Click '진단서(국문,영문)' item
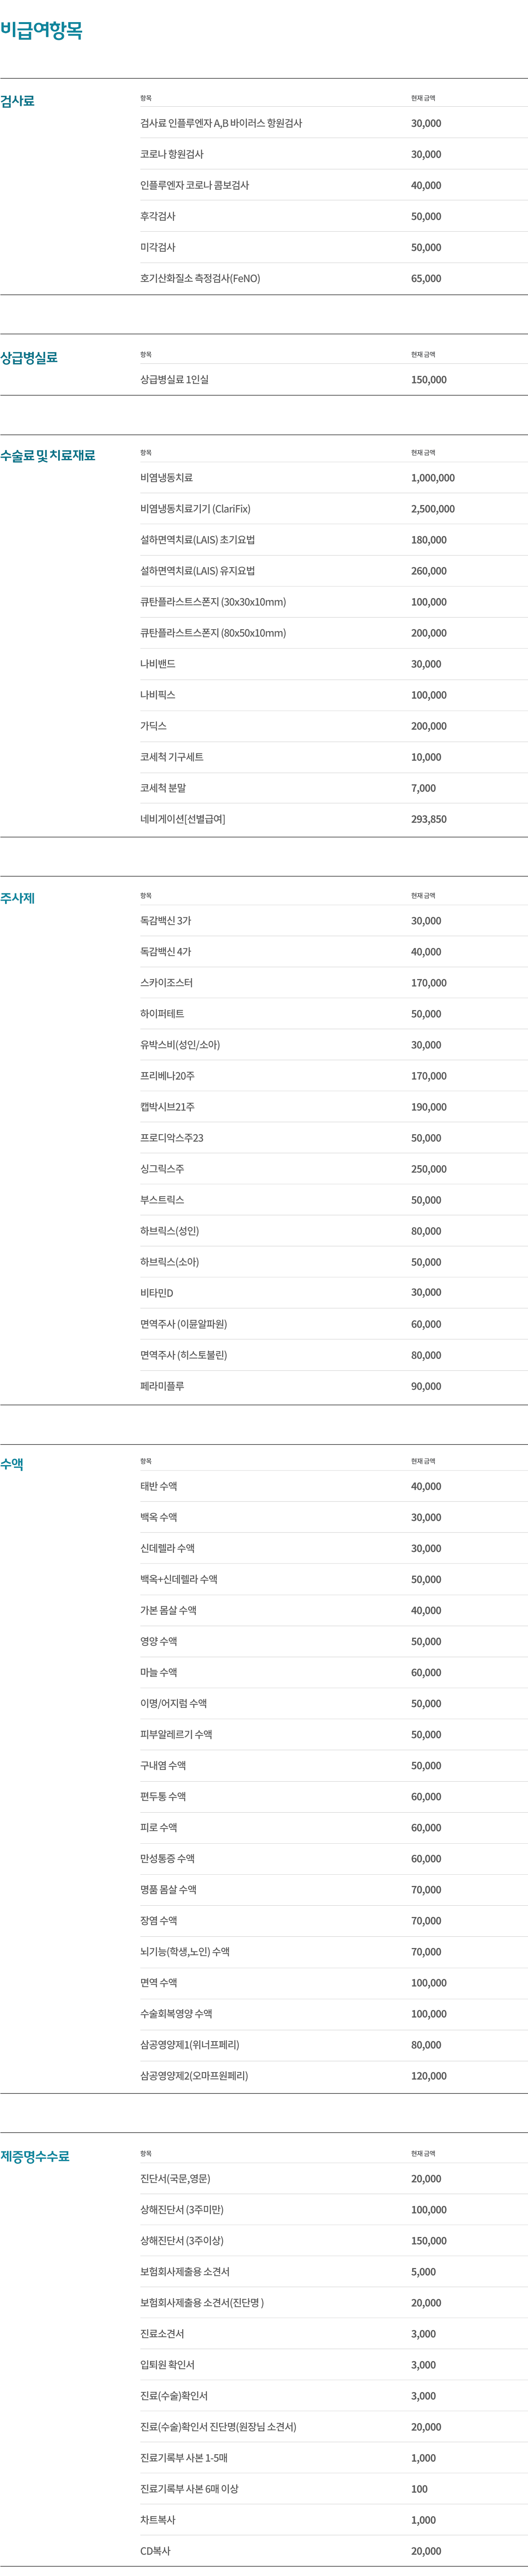Screen dimensions: 528x2576 (x=175, y=2179)
